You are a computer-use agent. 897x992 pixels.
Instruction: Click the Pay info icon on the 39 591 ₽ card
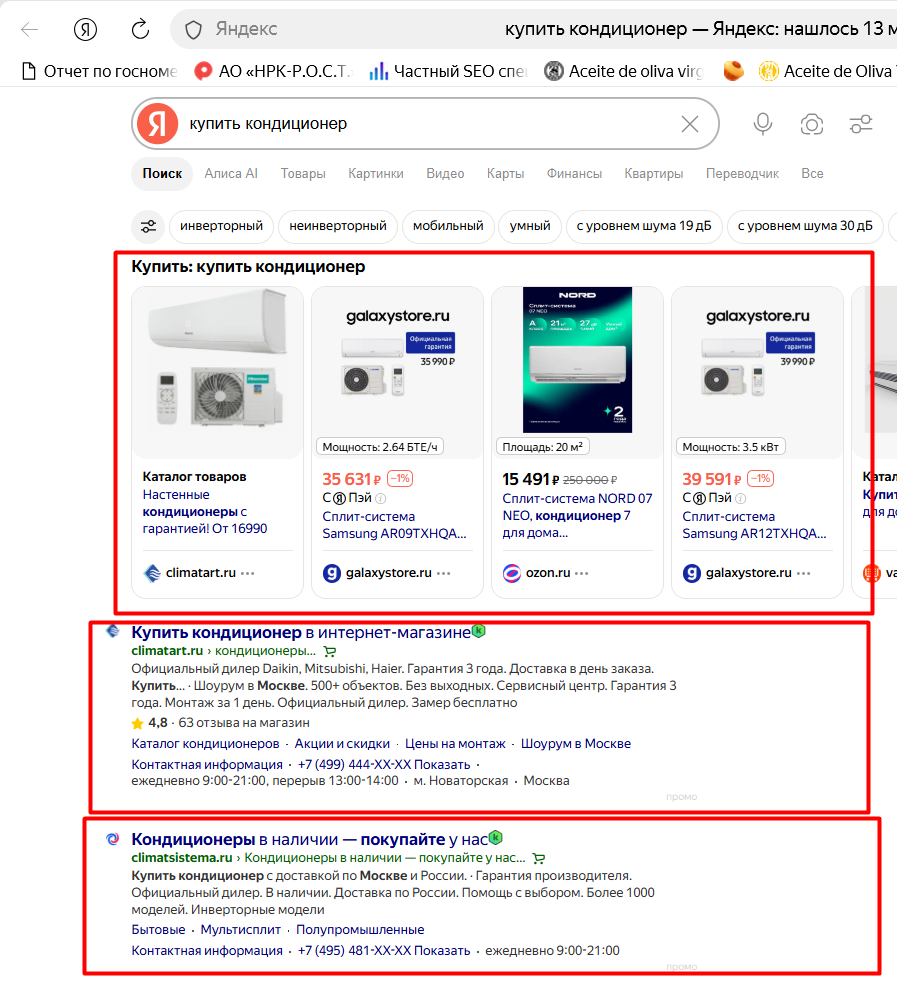[x=741, y=499]
